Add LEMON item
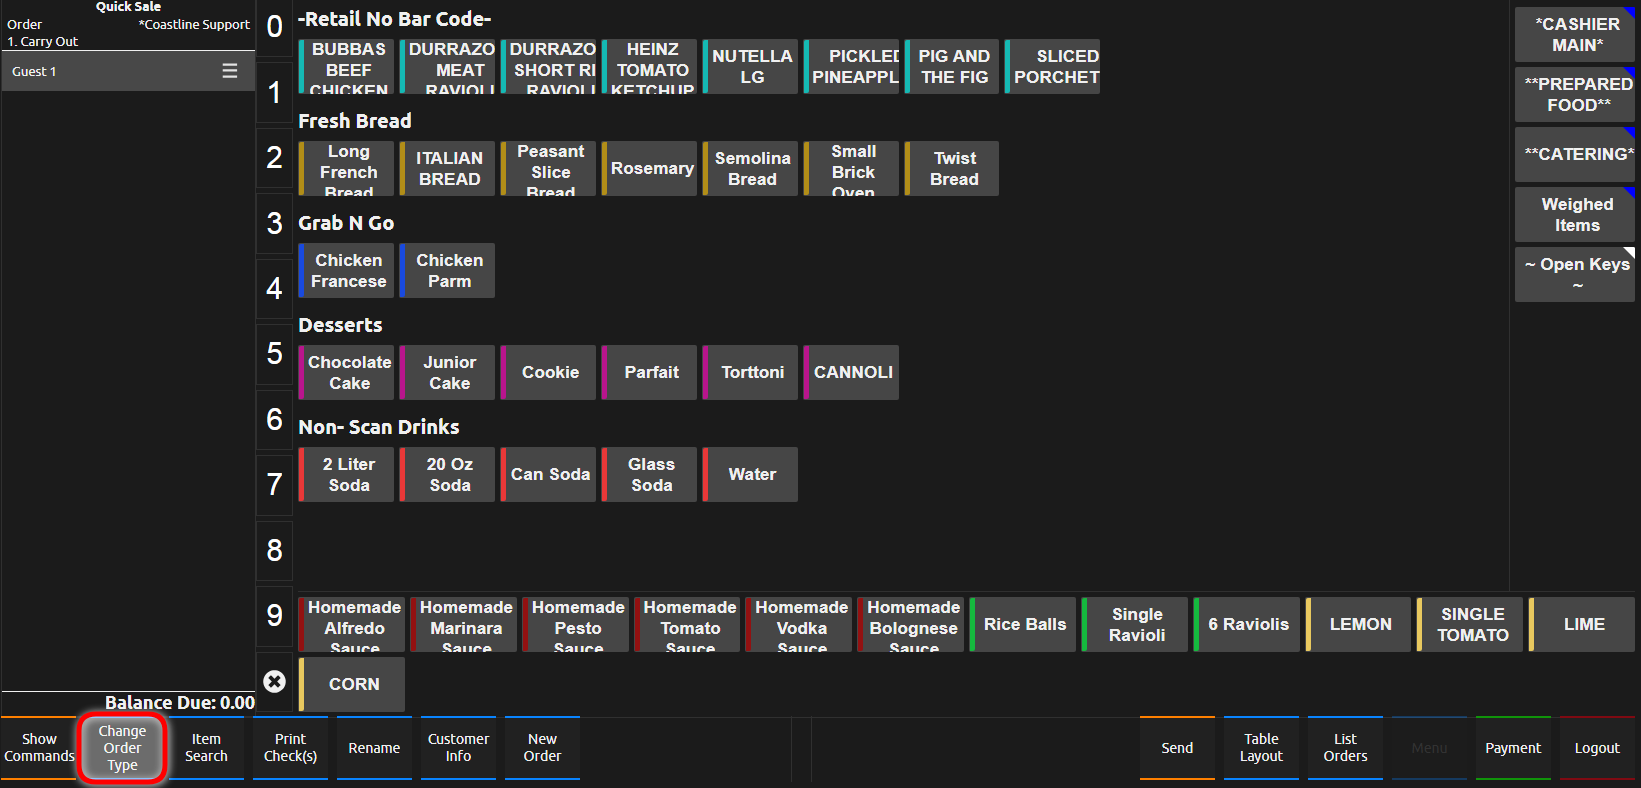The width and height of the screenshot is (1641, 788). (1359, 624)
